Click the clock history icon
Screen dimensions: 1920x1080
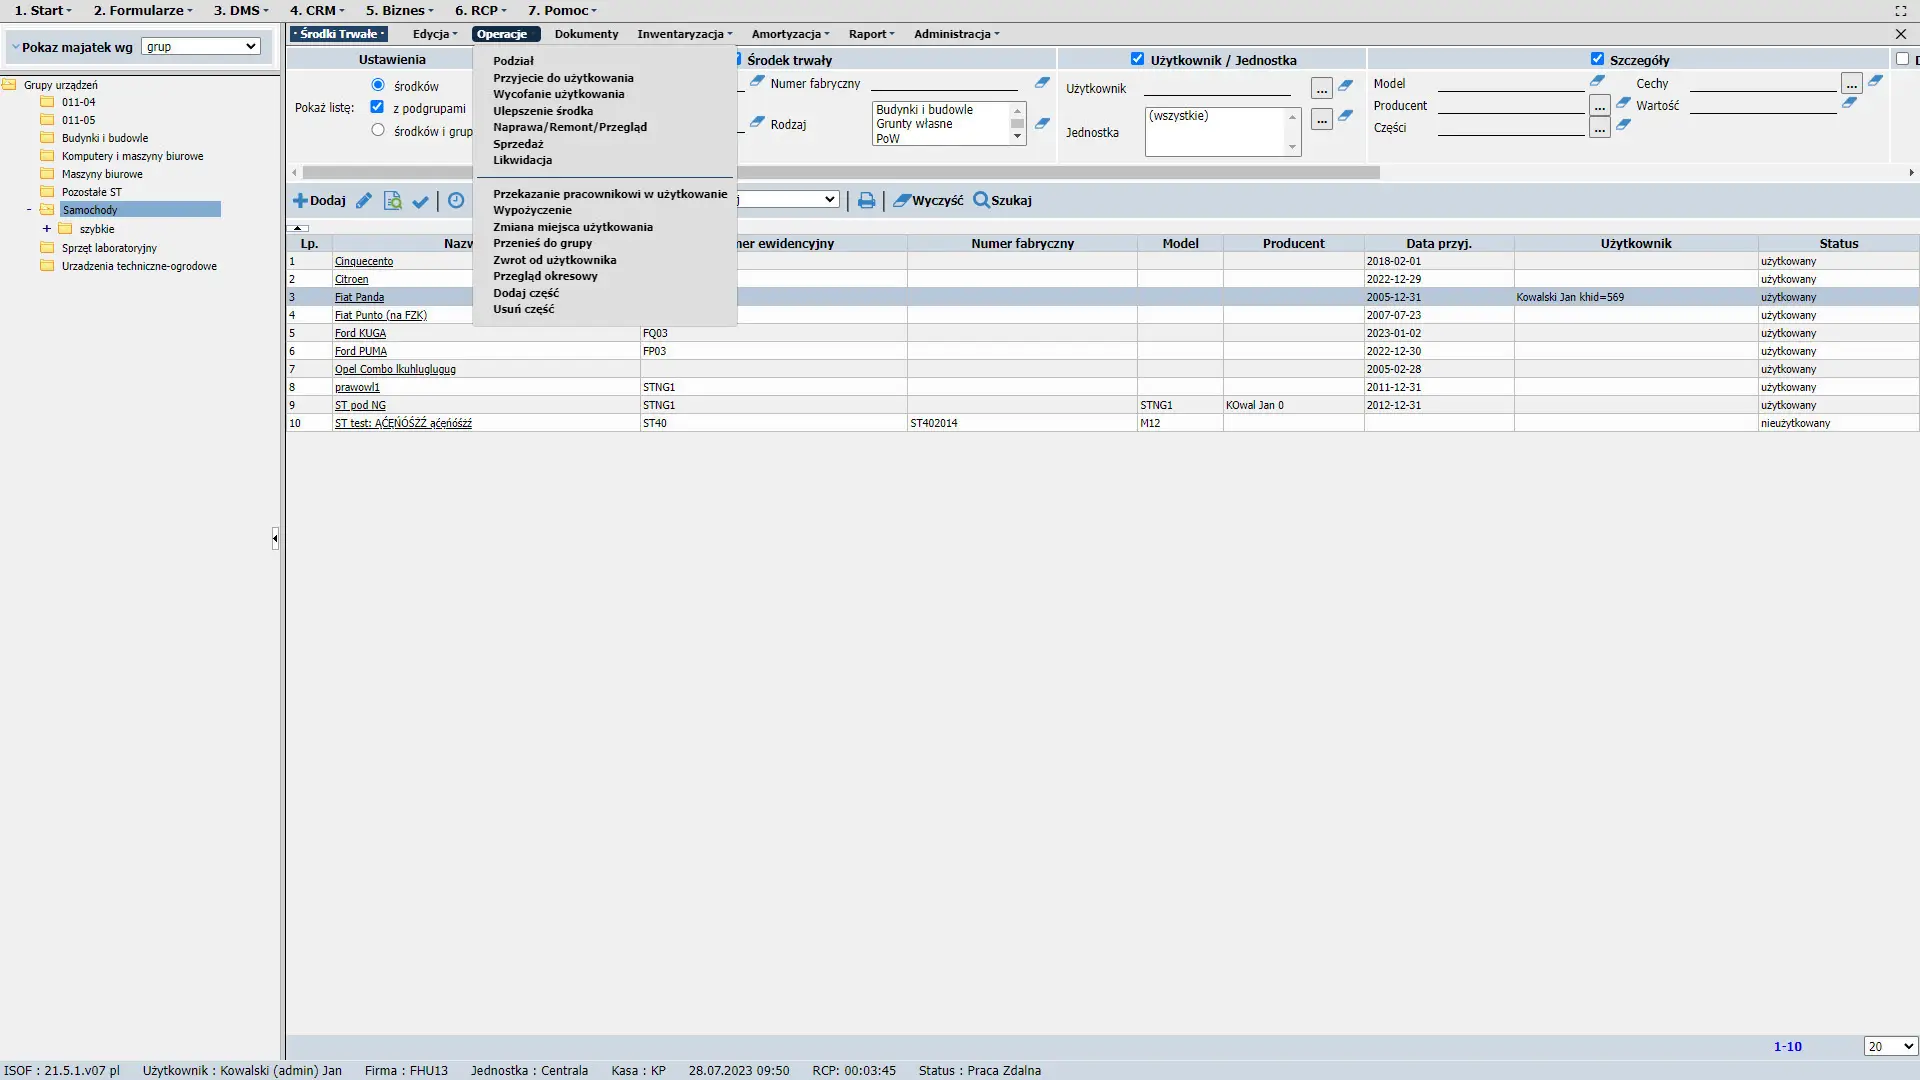pos(456,201)
